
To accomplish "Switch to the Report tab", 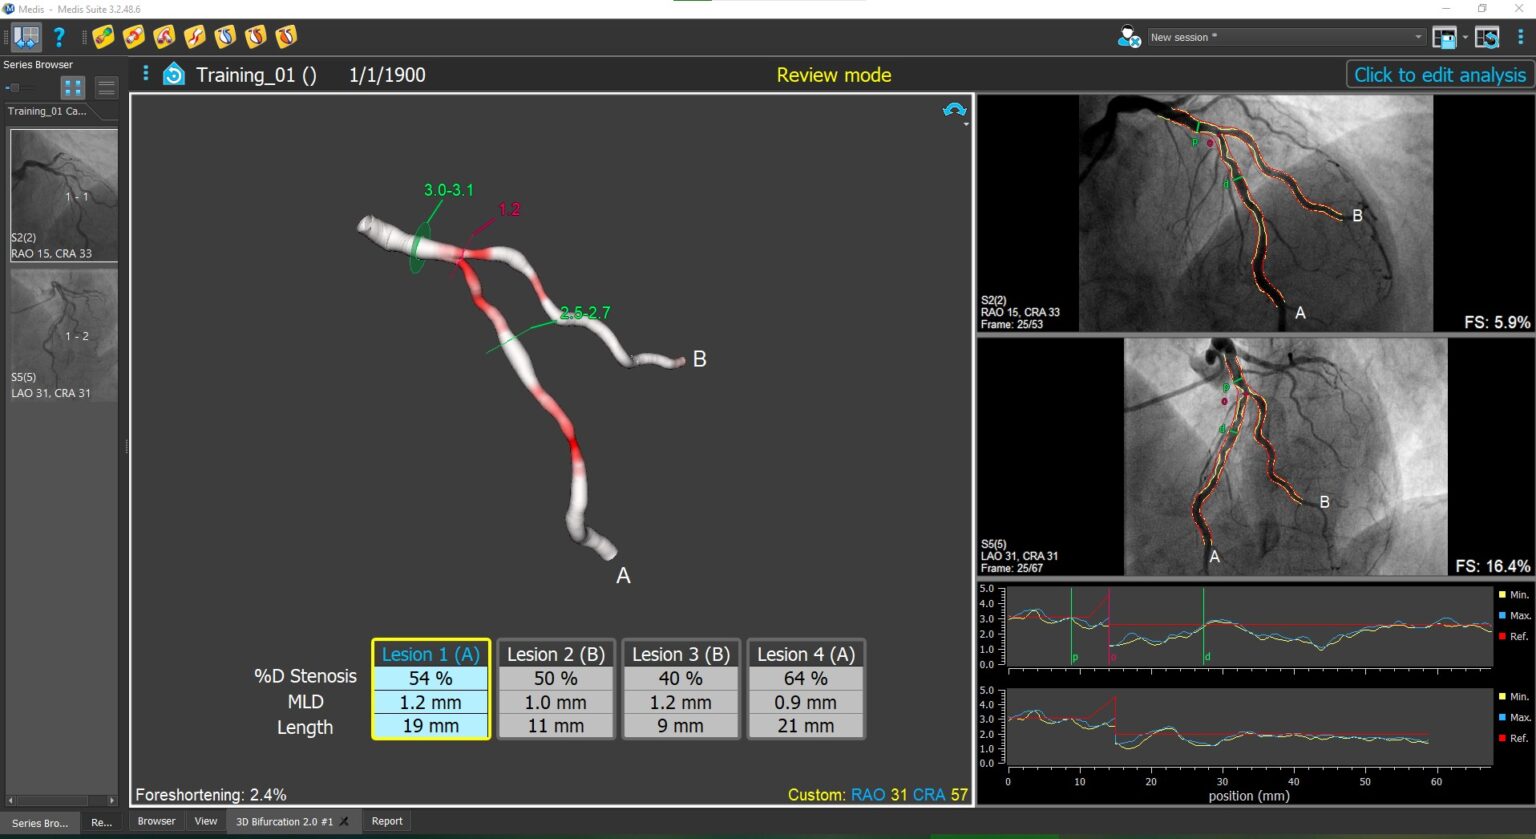I will click(x=387, y=821).
